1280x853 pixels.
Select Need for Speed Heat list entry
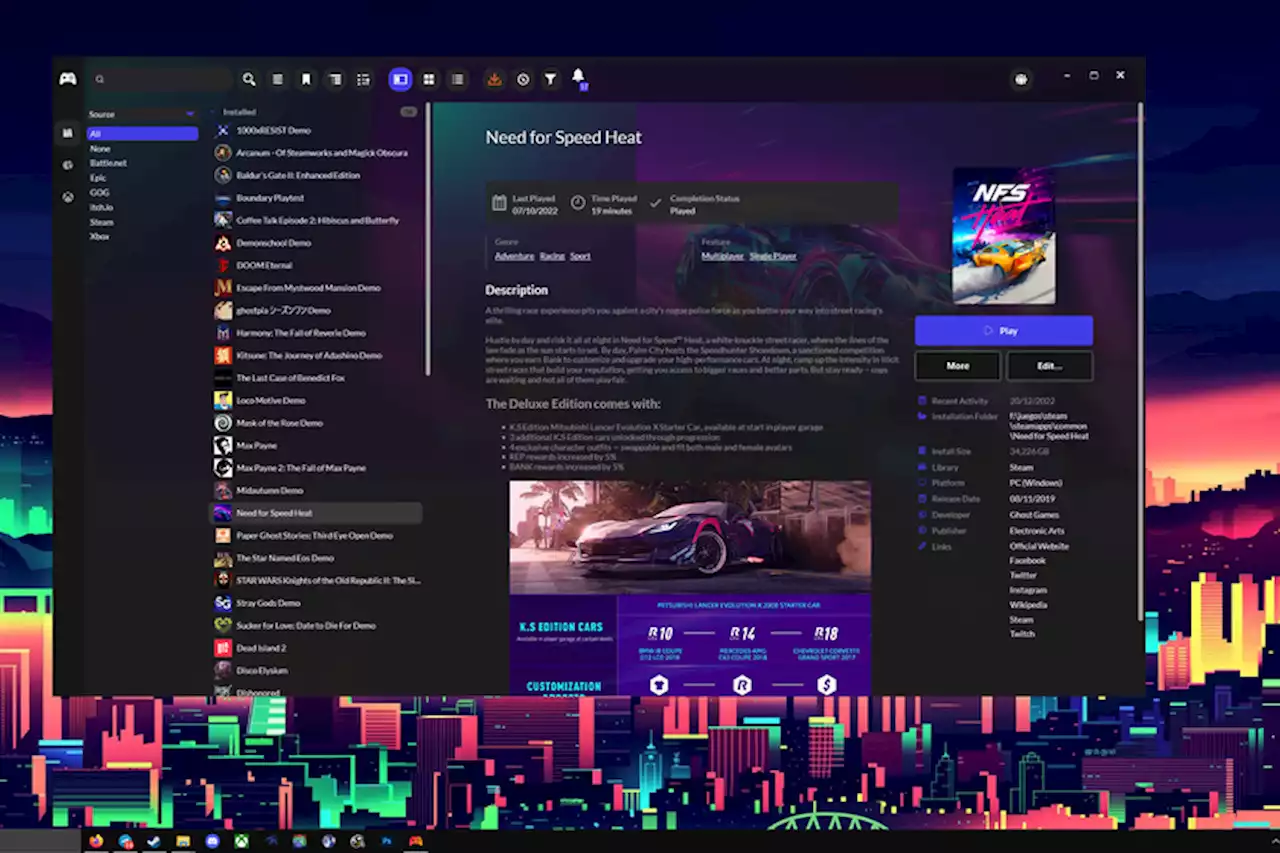(x=315, y=513)
